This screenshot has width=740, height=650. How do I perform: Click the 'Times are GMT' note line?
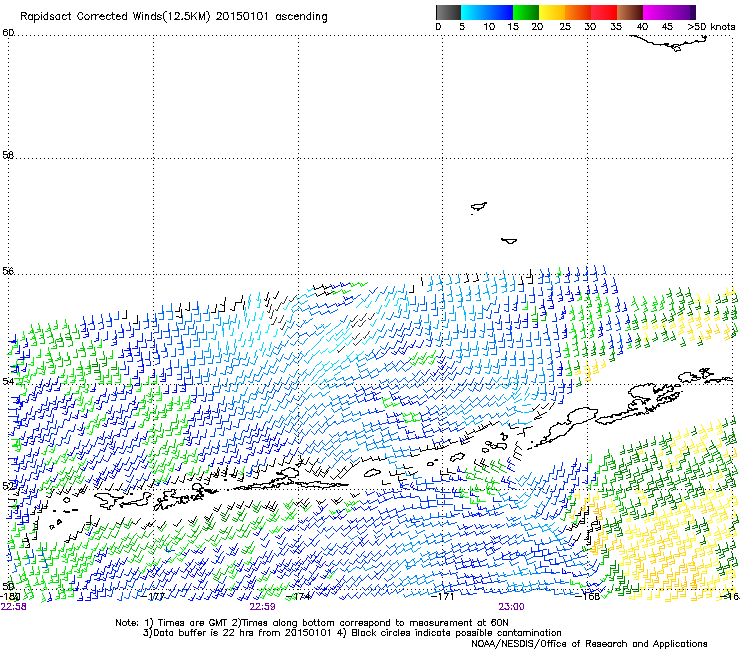[312, 623]
